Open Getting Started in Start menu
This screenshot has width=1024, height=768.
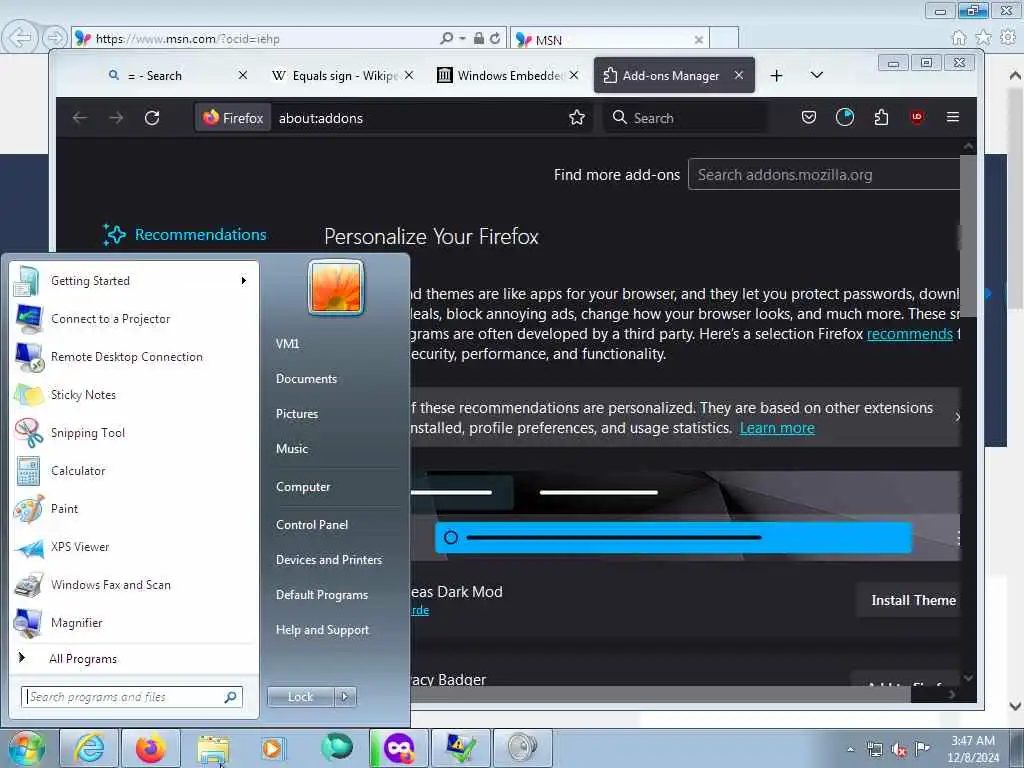pos(135,281)
